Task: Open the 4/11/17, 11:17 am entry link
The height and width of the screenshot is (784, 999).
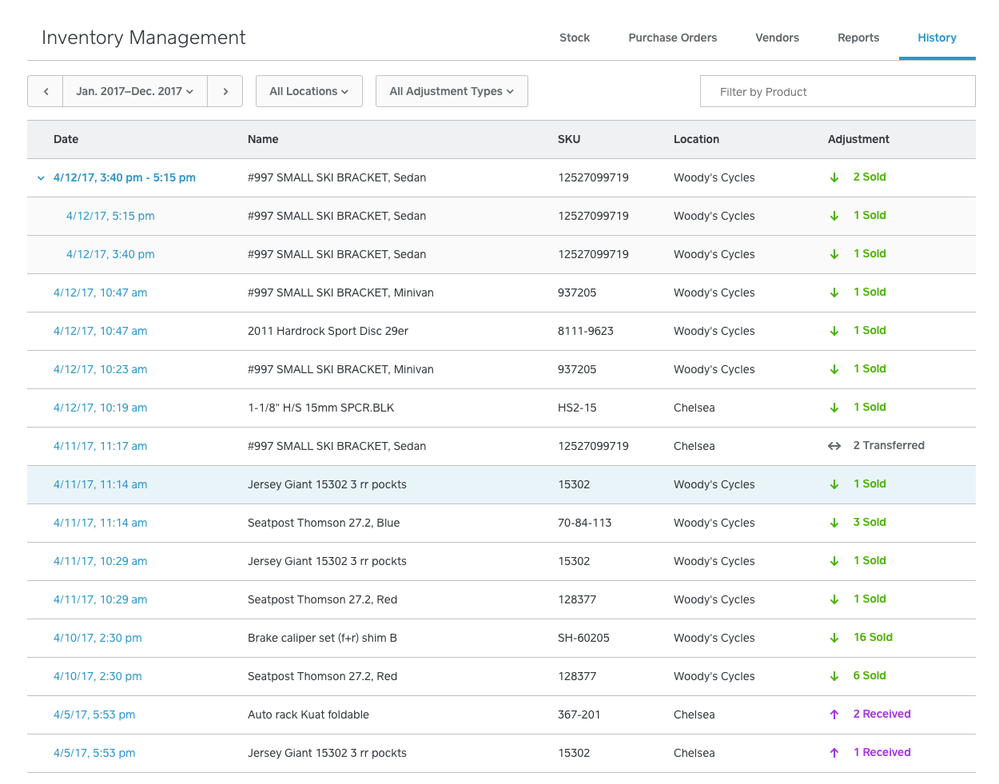Action: pyautogui.click(x=100, y=446)
